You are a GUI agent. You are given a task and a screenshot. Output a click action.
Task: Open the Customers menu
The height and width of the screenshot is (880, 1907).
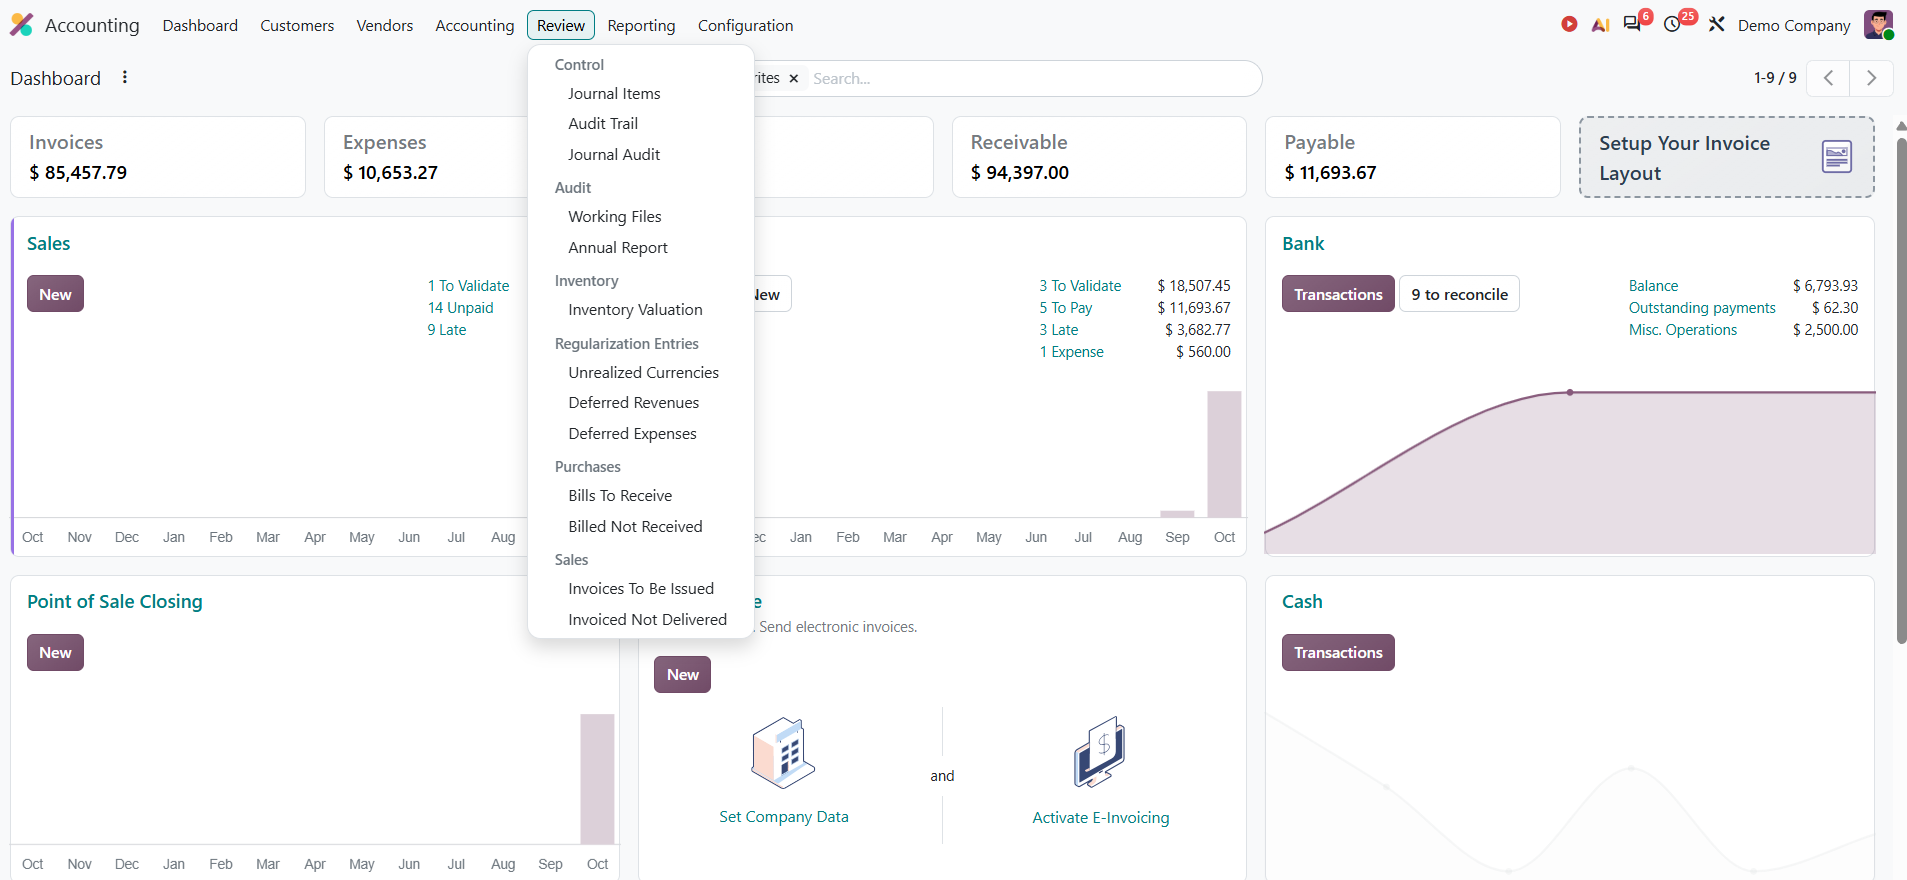(297, 25)
